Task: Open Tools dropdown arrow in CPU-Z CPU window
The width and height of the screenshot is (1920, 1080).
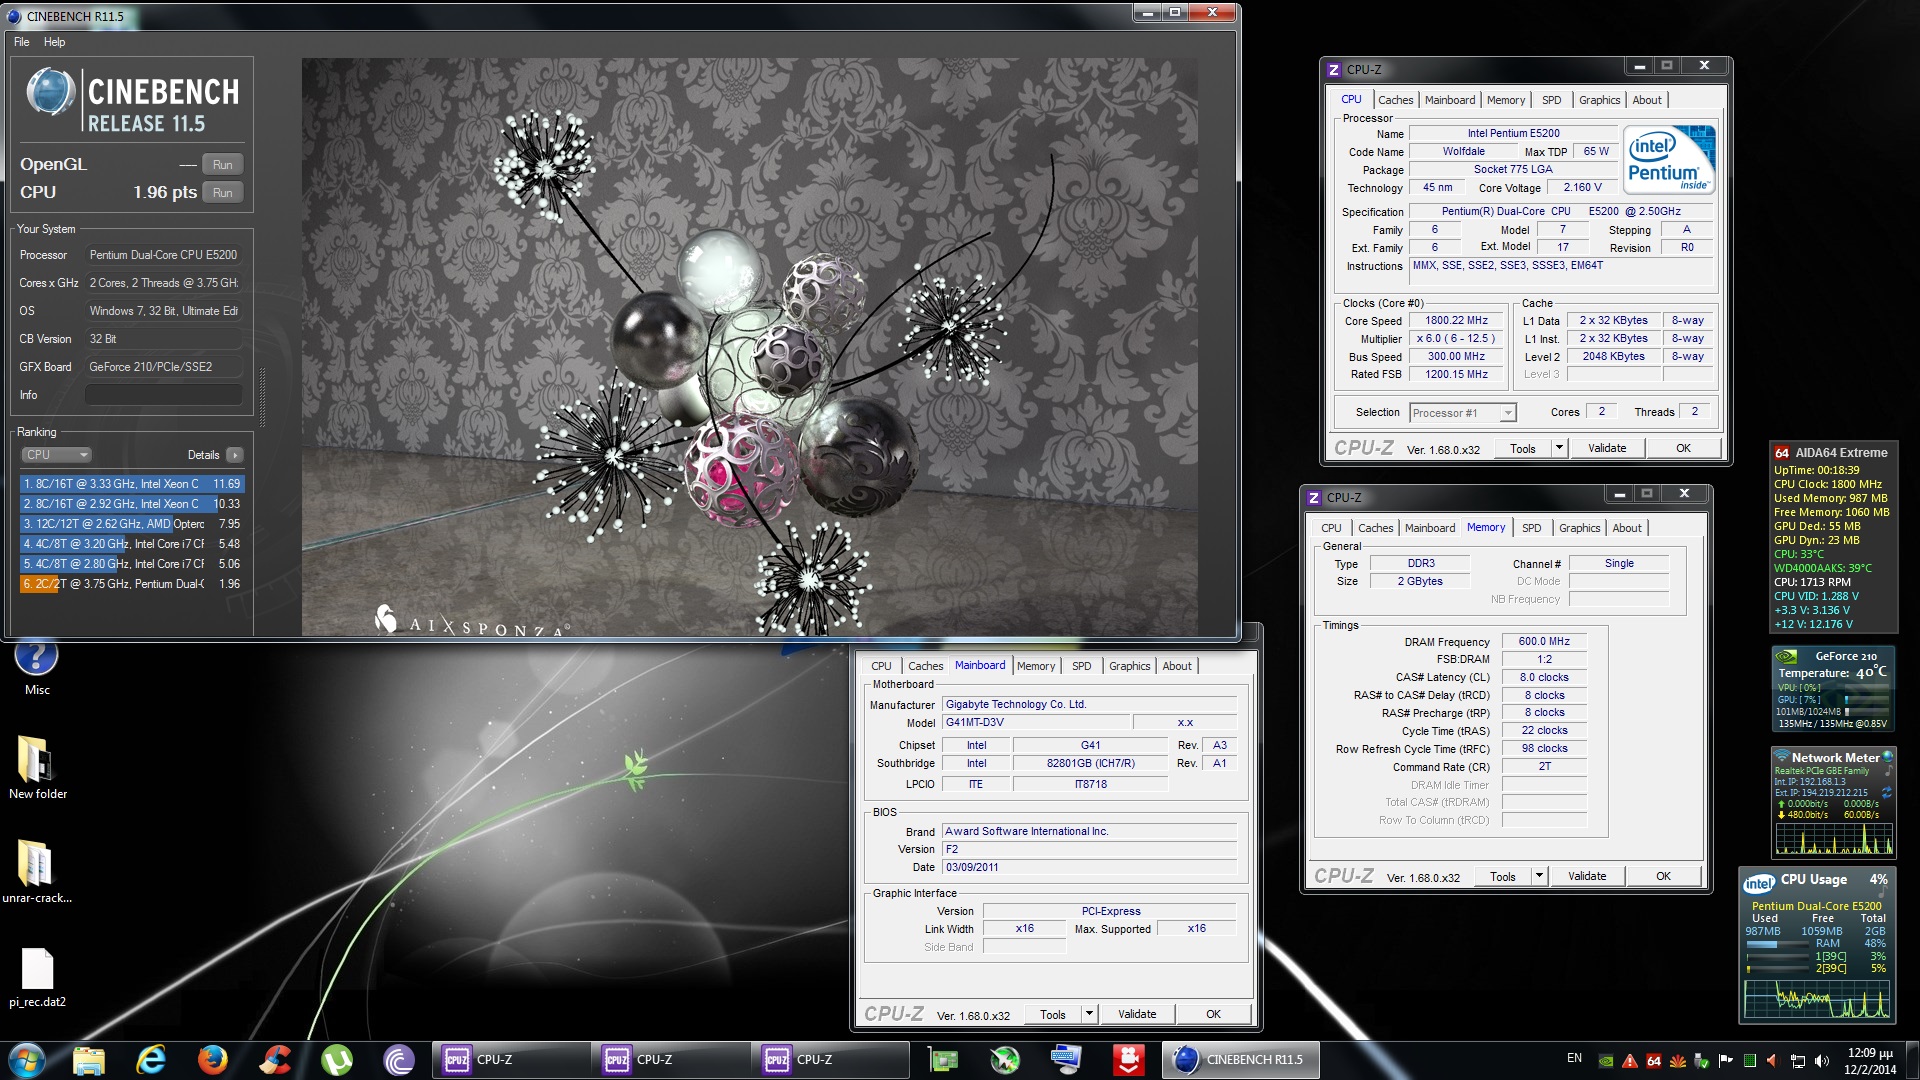Action: click(1558, 448)
